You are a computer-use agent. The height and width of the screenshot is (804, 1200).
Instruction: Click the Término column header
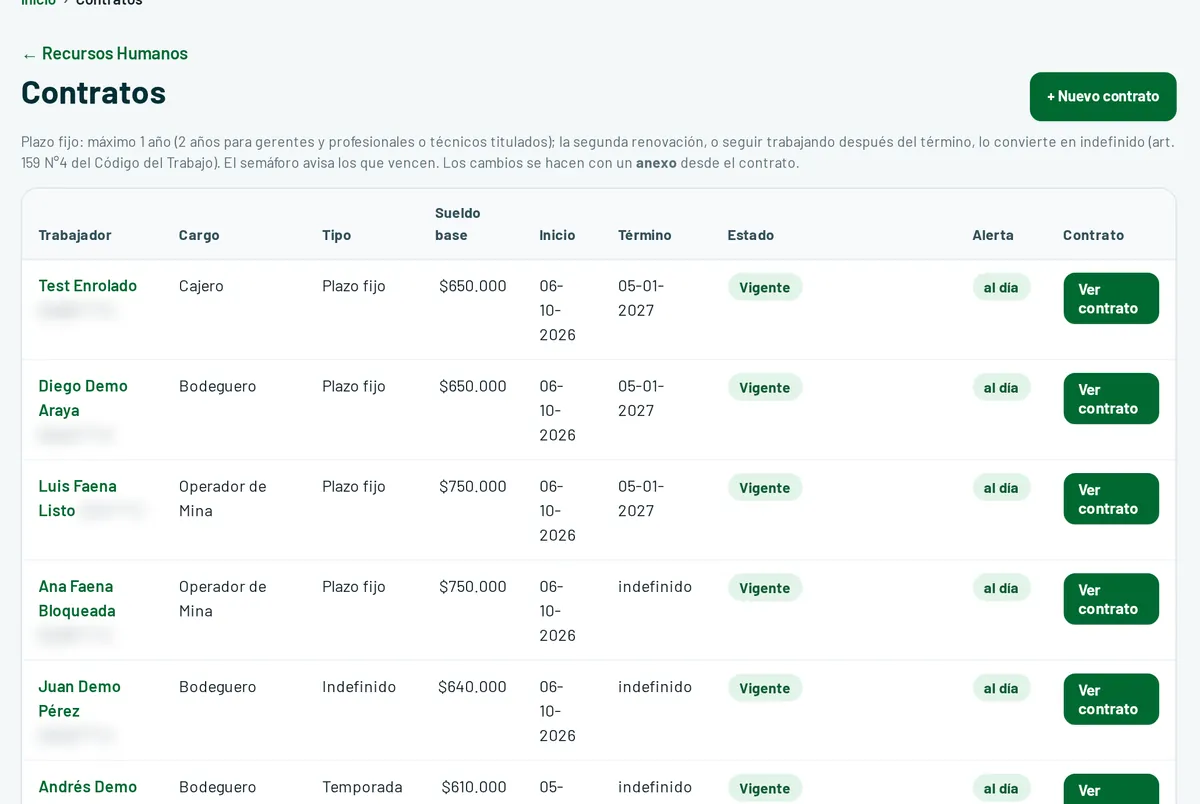645,235
